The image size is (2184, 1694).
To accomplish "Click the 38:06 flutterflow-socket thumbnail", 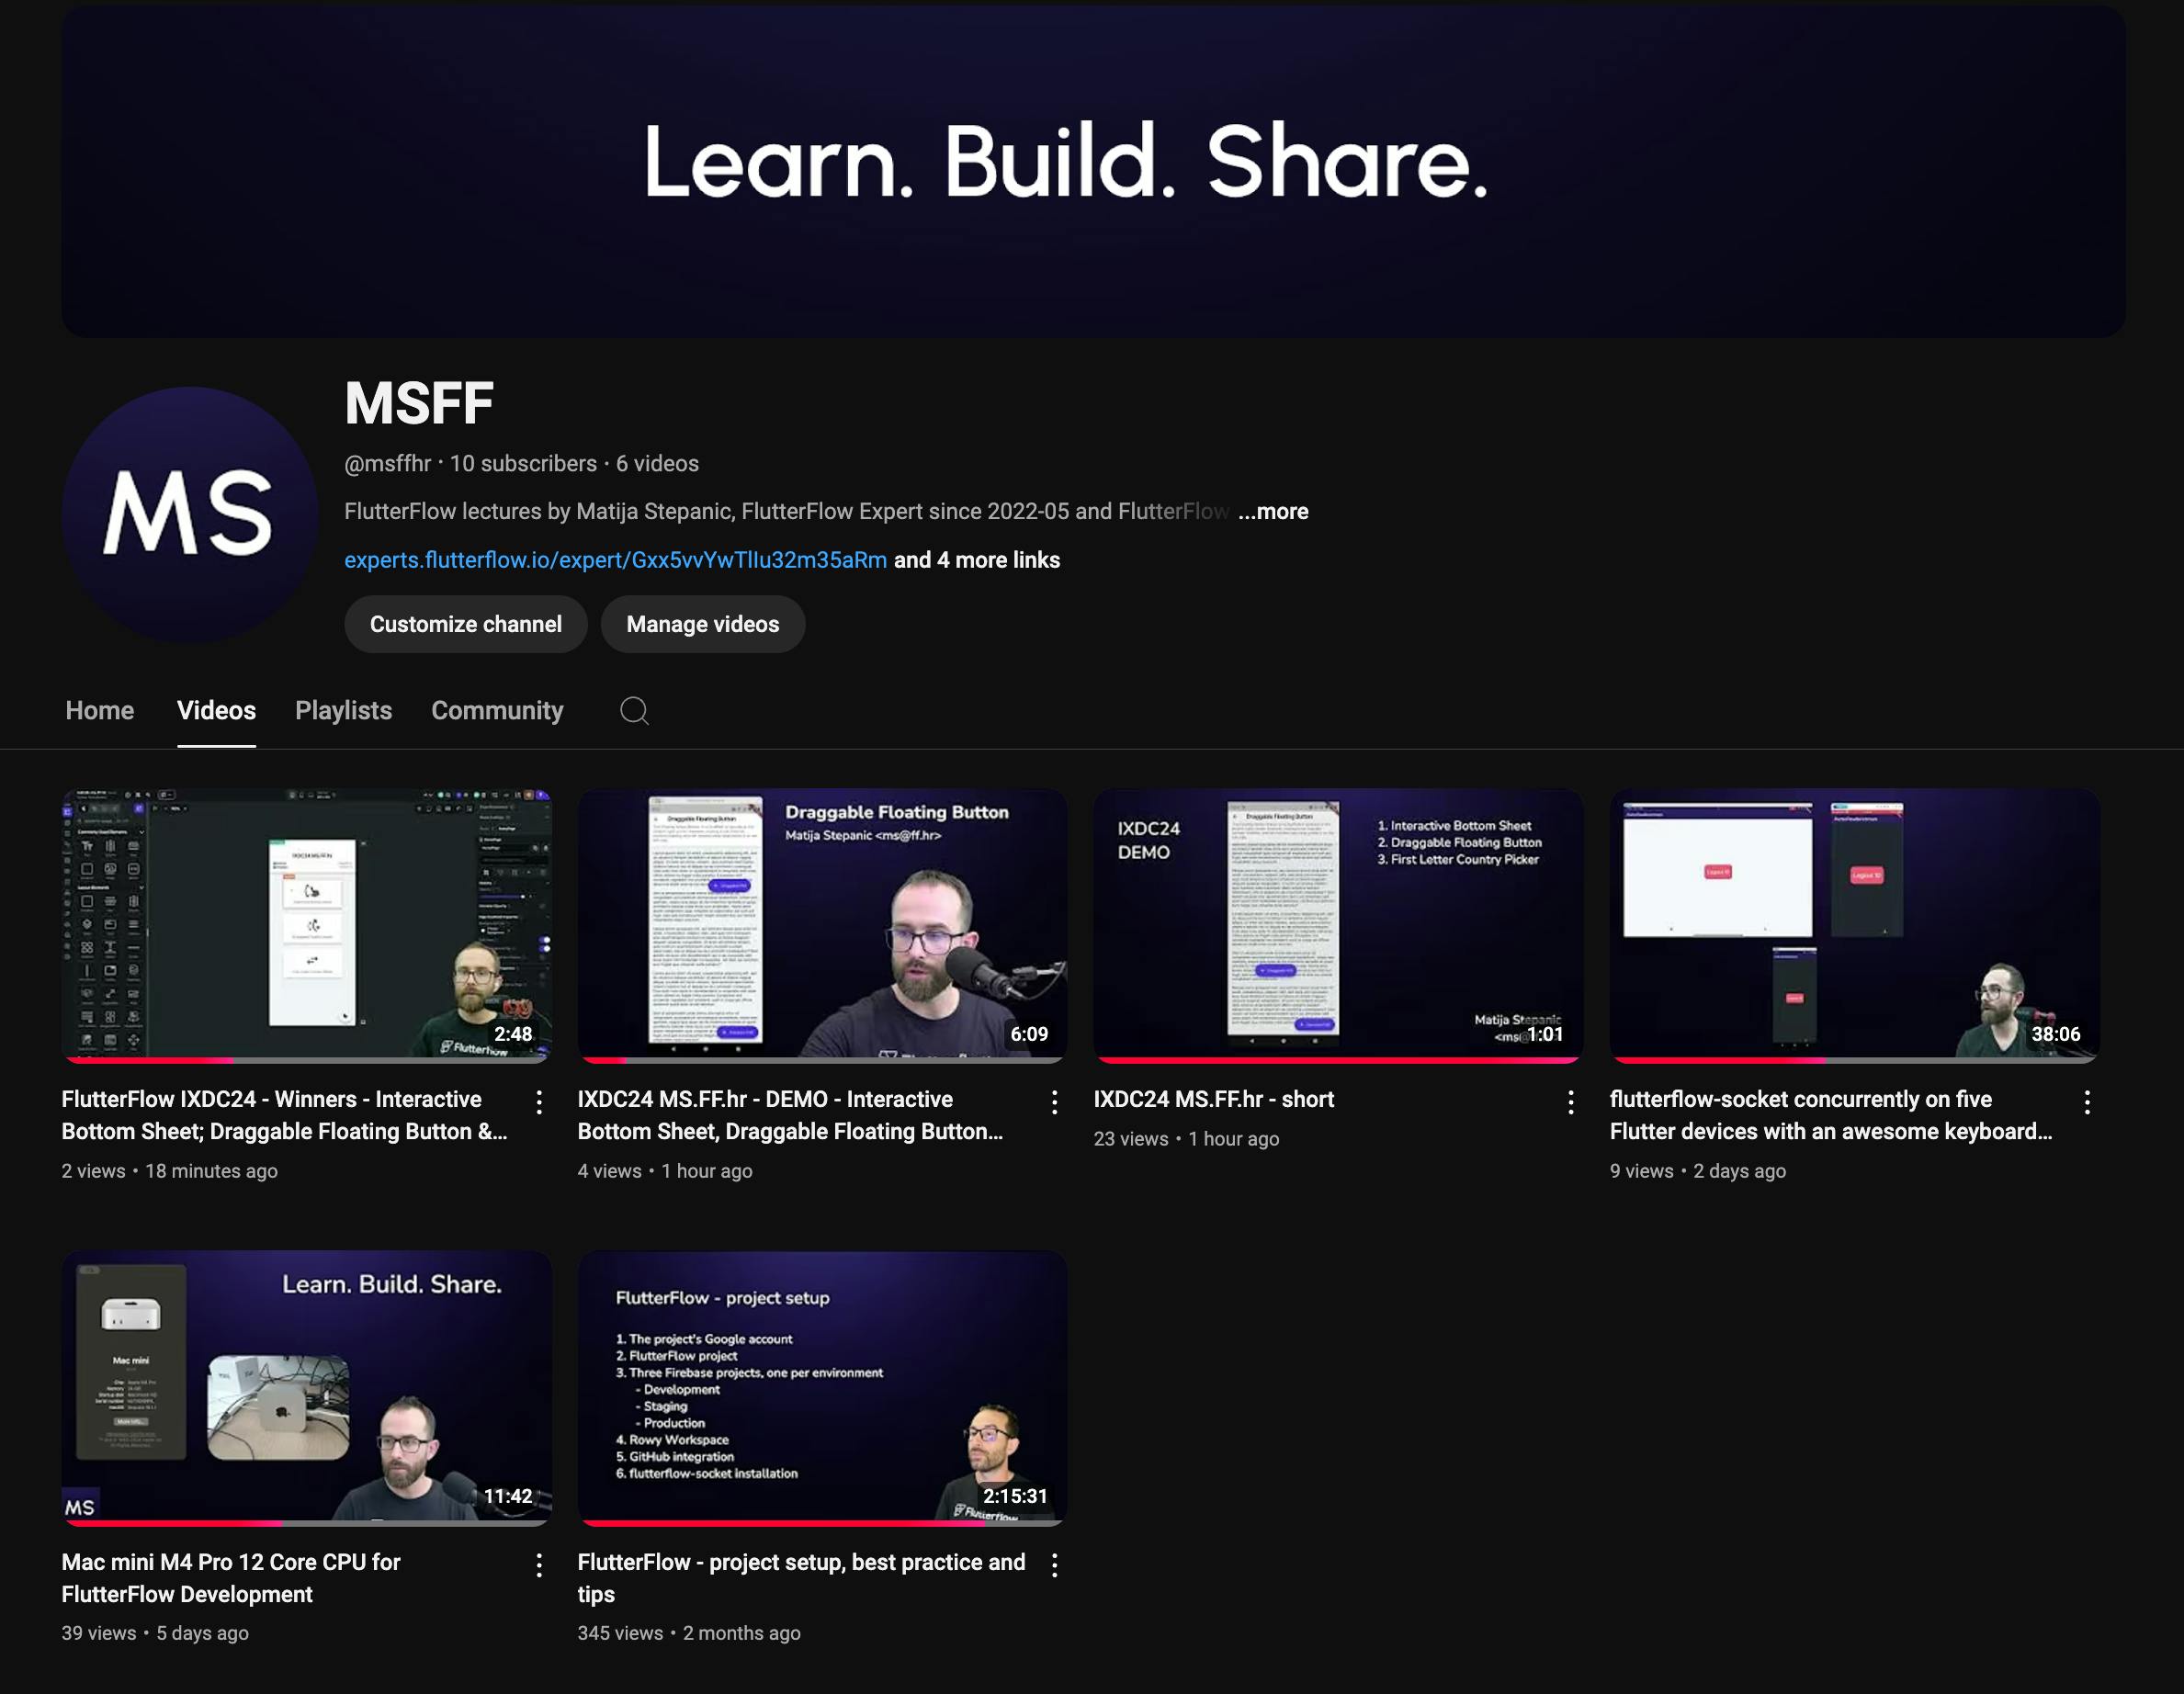I will (x=1854, y=925).
